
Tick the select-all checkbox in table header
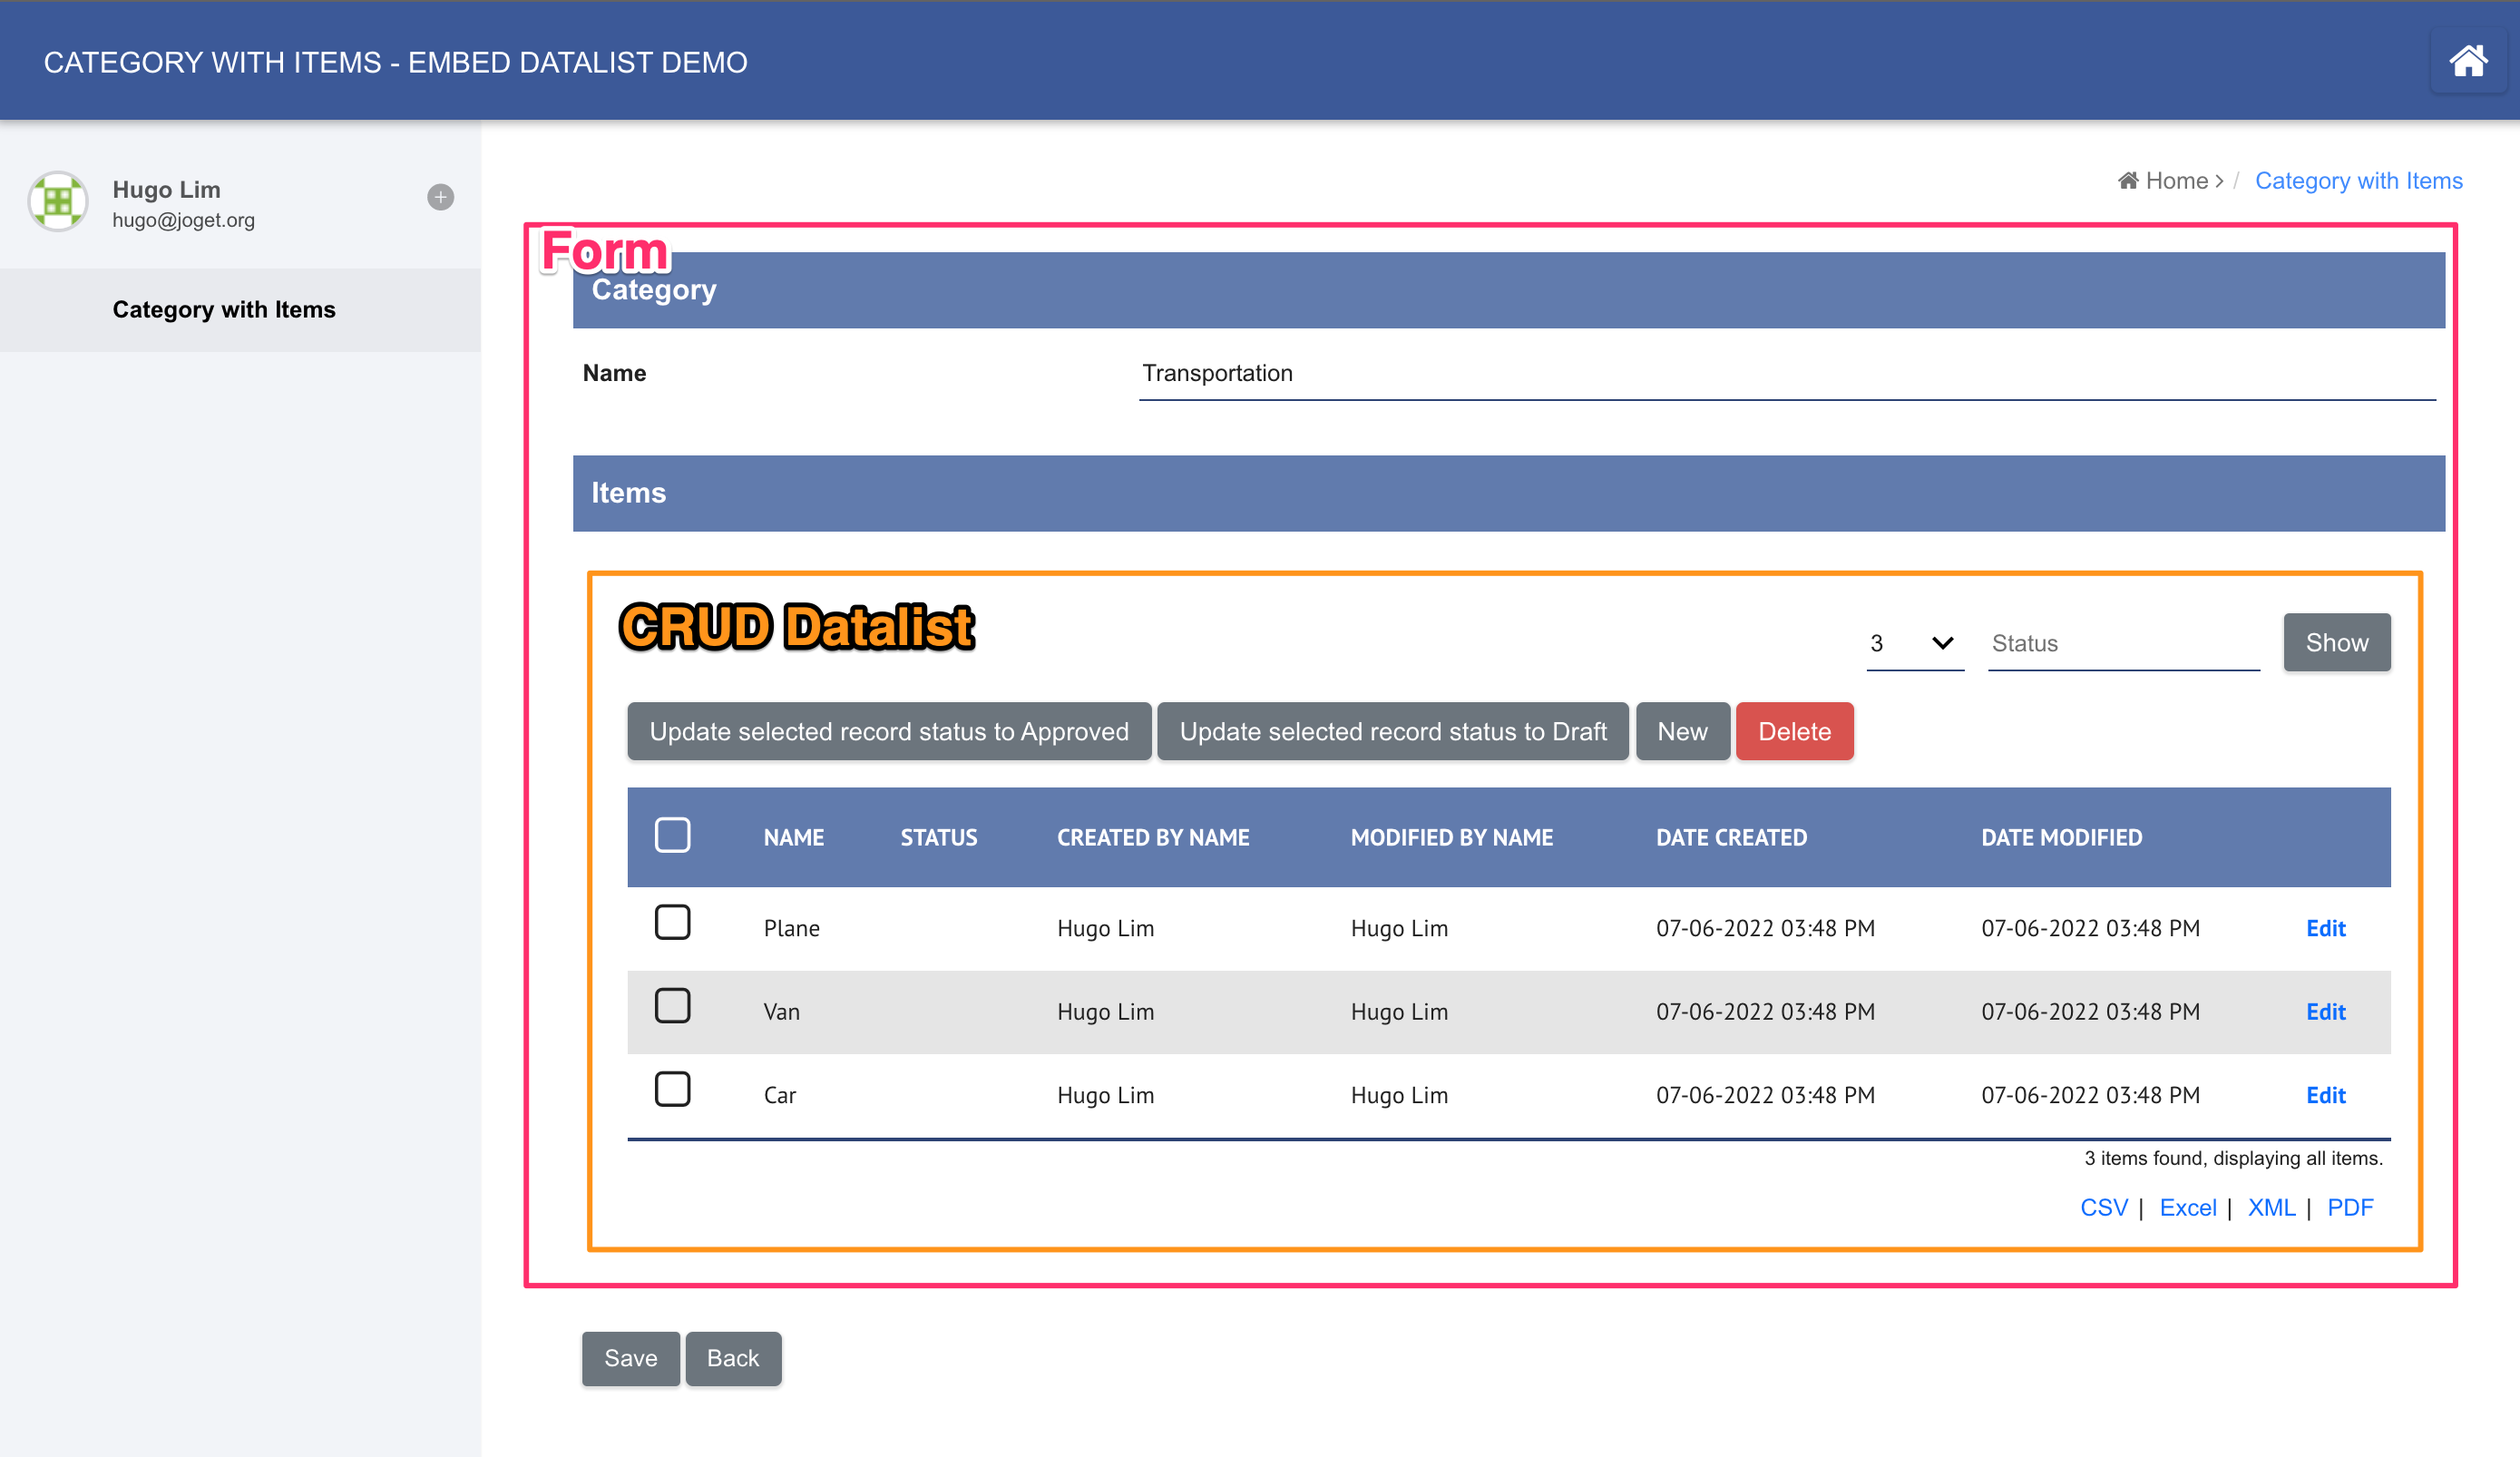click(672, 835)
